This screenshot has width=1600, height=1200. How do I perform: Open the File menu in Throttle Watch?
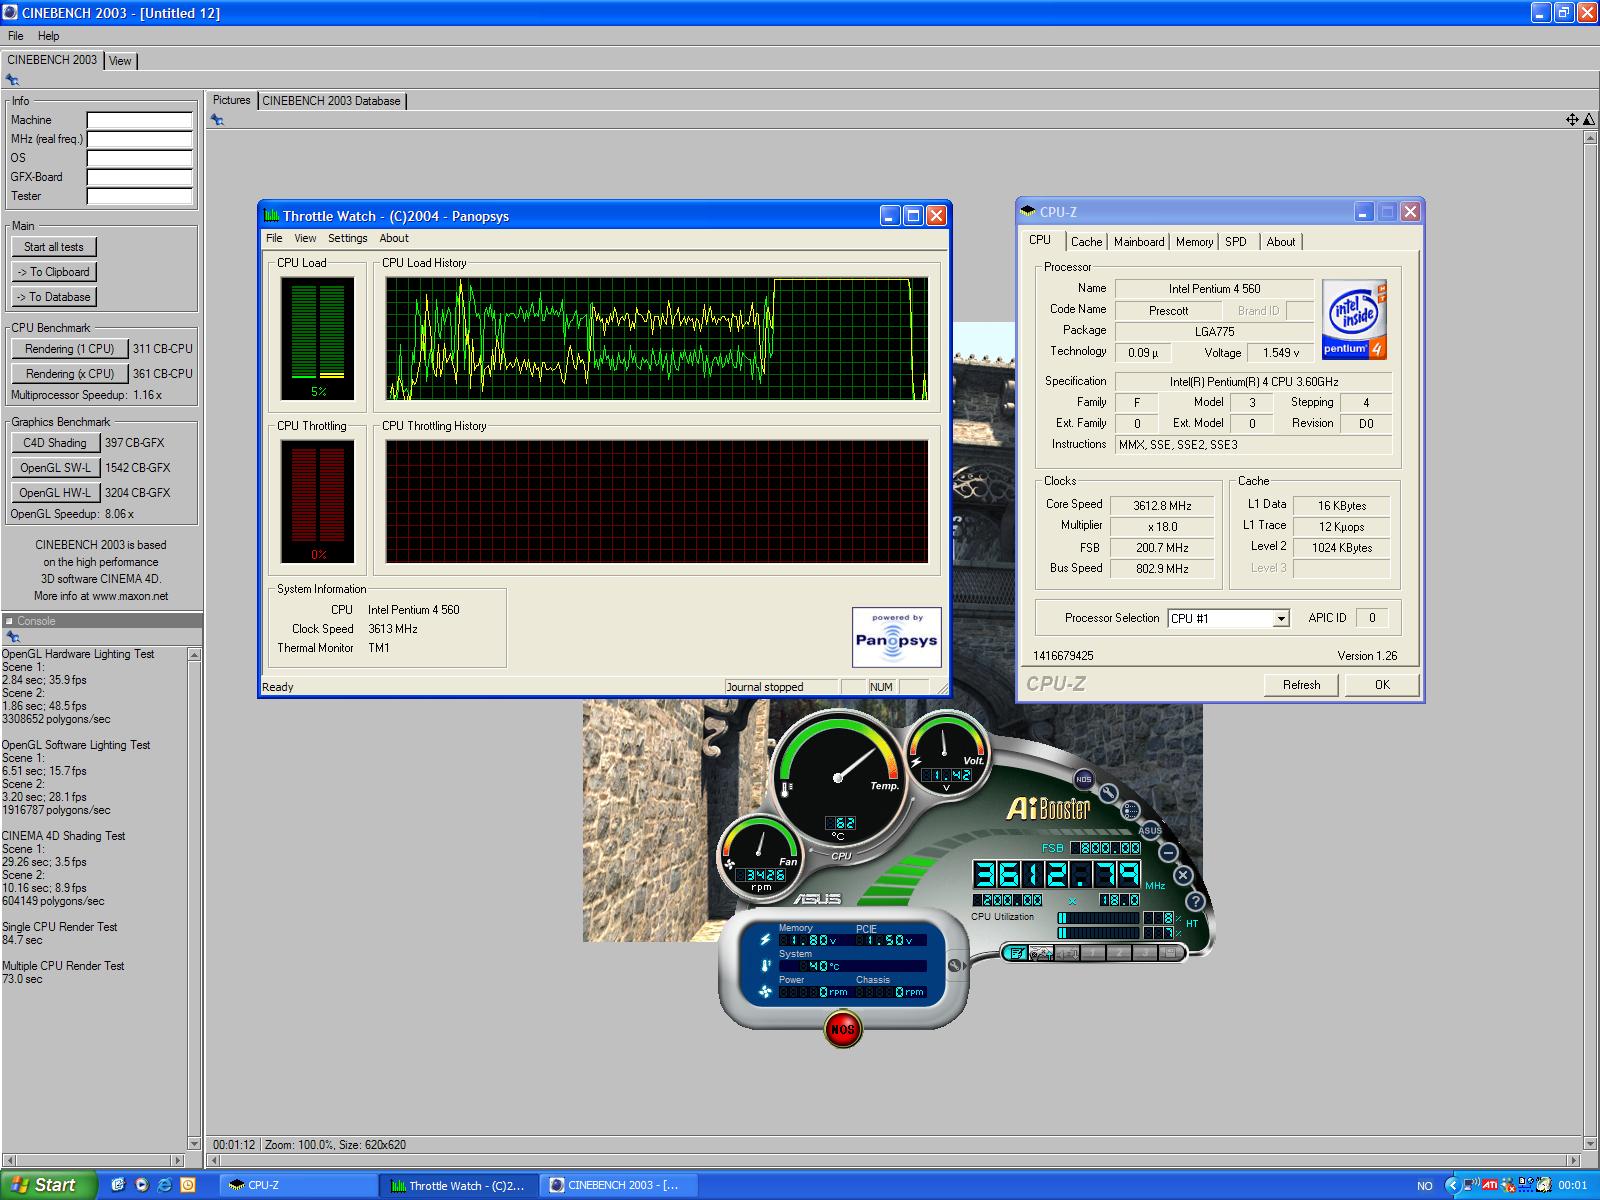point(274,238)
